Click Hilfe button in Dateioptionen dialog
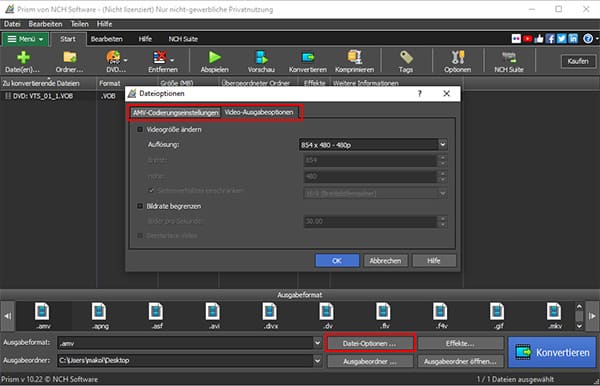The height and width of the screenshot is (386, 600). click(x=434, y=261)
